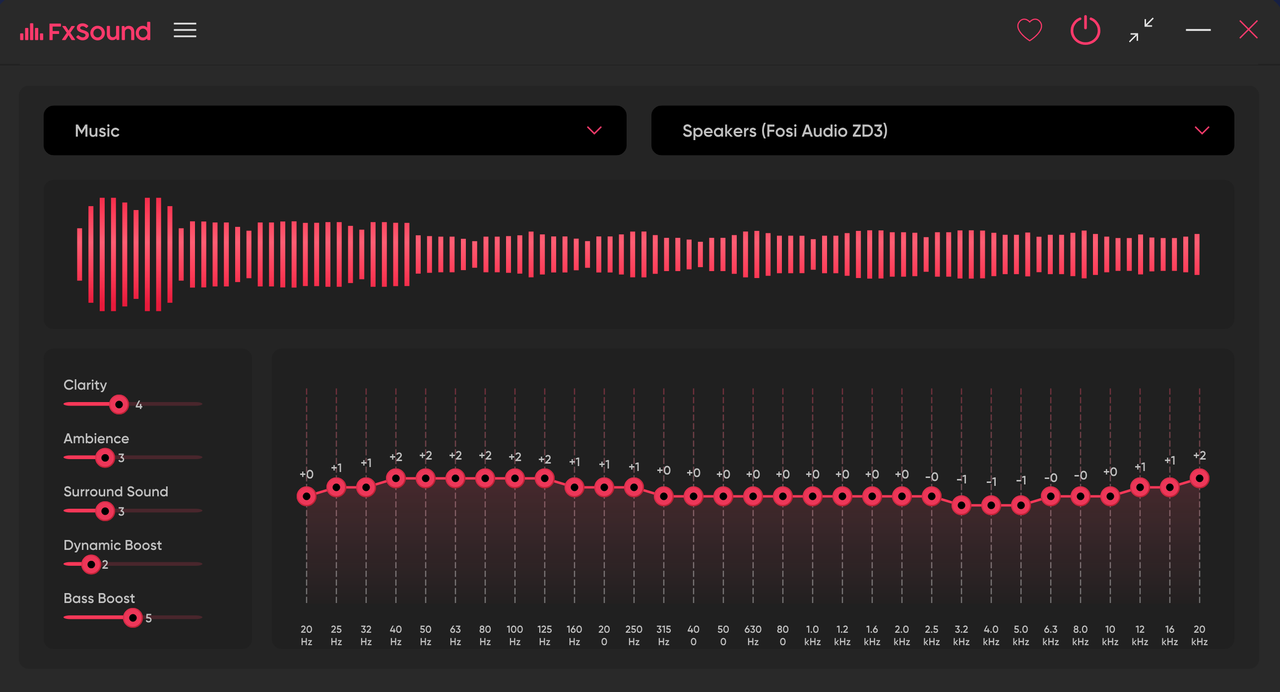Viewport: 1280px width, 692px height.
Task: Select the 12 kHz EQ band knob
Action: tap(1140, 487)
